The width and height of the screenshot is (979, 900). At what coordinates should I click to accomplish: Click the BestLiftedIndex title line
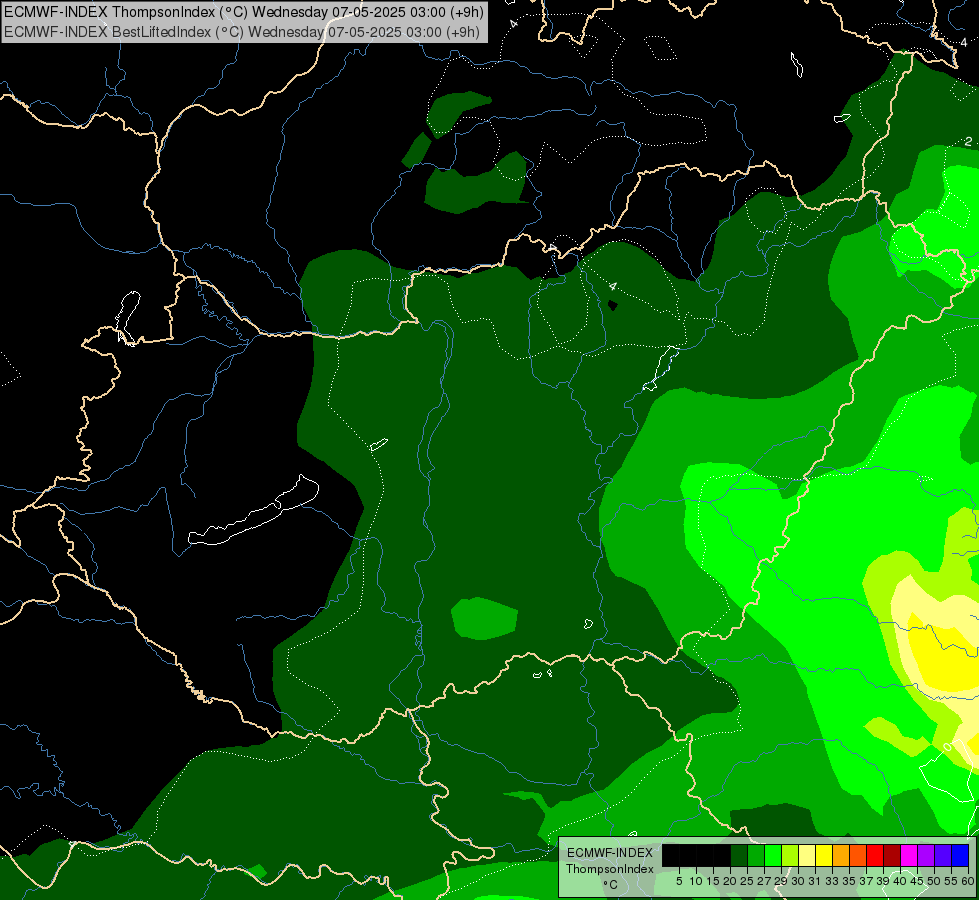(242, 32)
